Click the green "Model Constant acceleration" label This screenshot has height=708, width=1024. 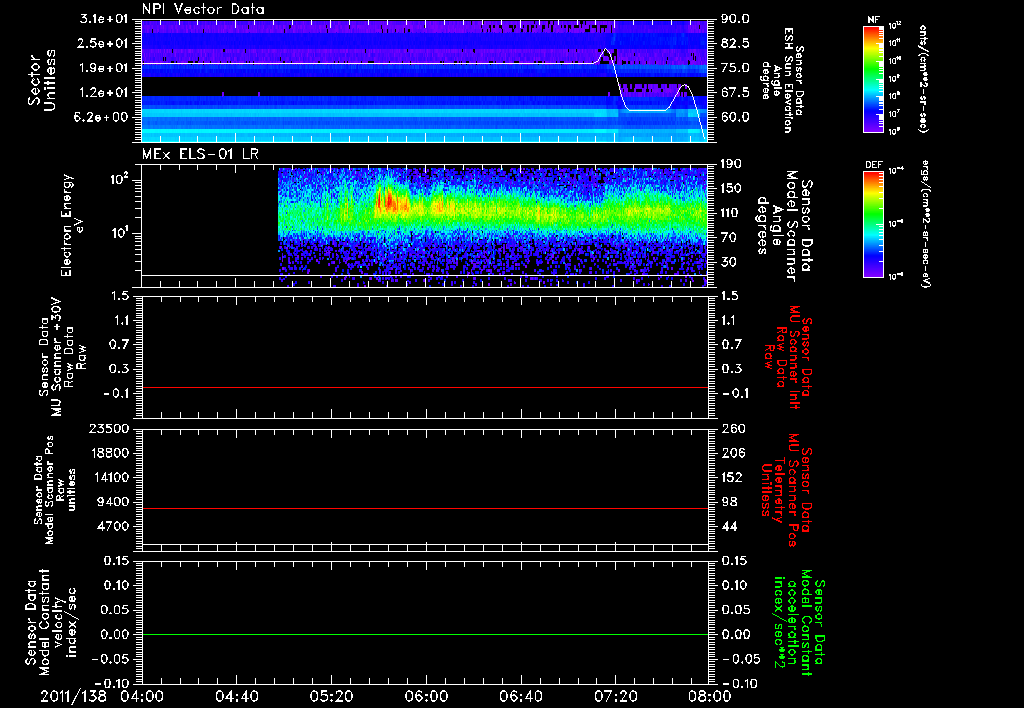[799, 622]
